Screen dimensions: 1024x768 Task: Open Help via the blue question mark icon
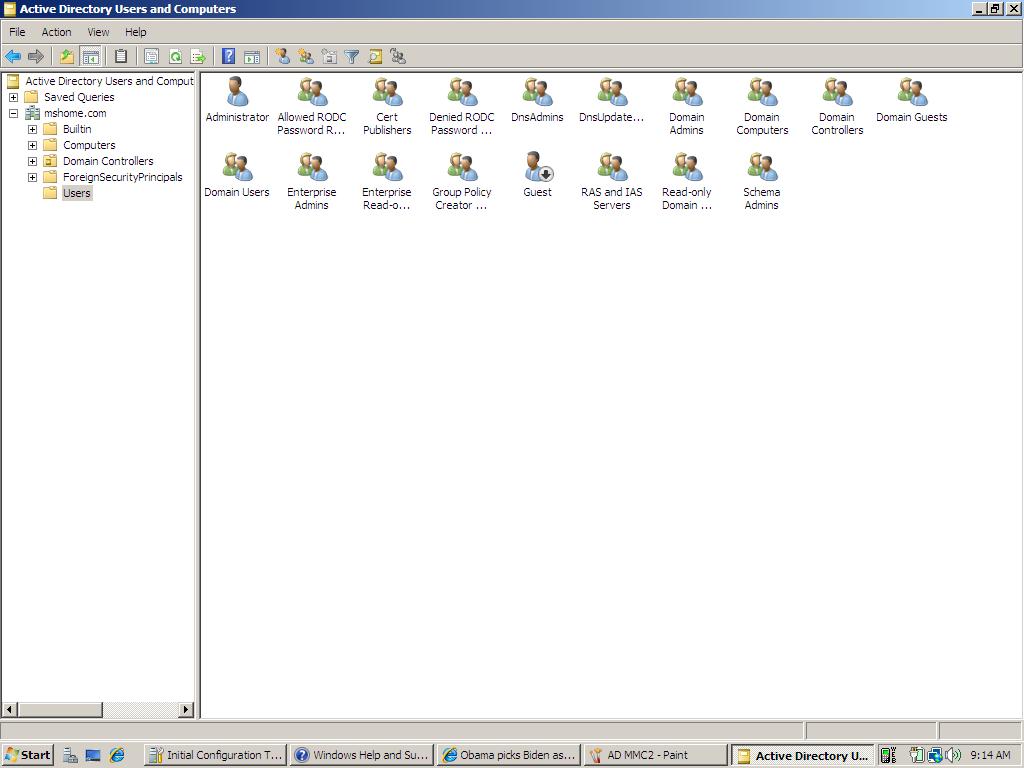(228, 56)
